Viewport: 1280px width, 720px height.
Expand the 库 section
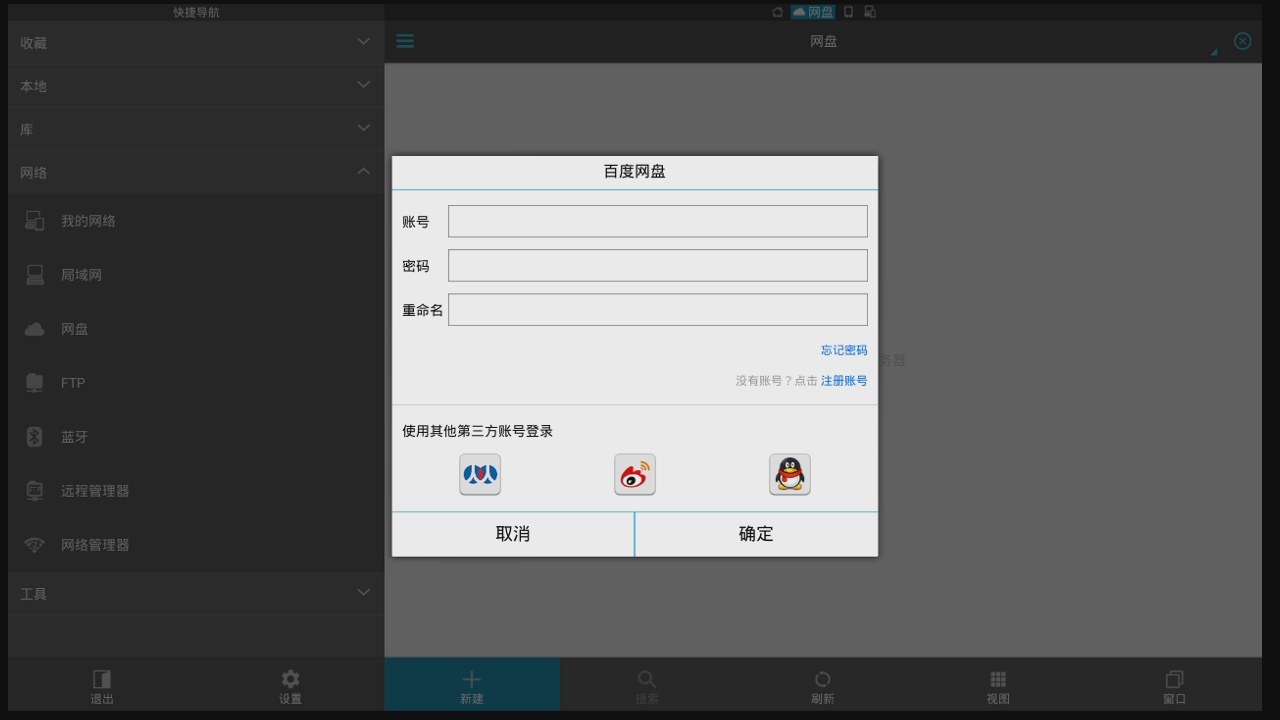point(196,129)
